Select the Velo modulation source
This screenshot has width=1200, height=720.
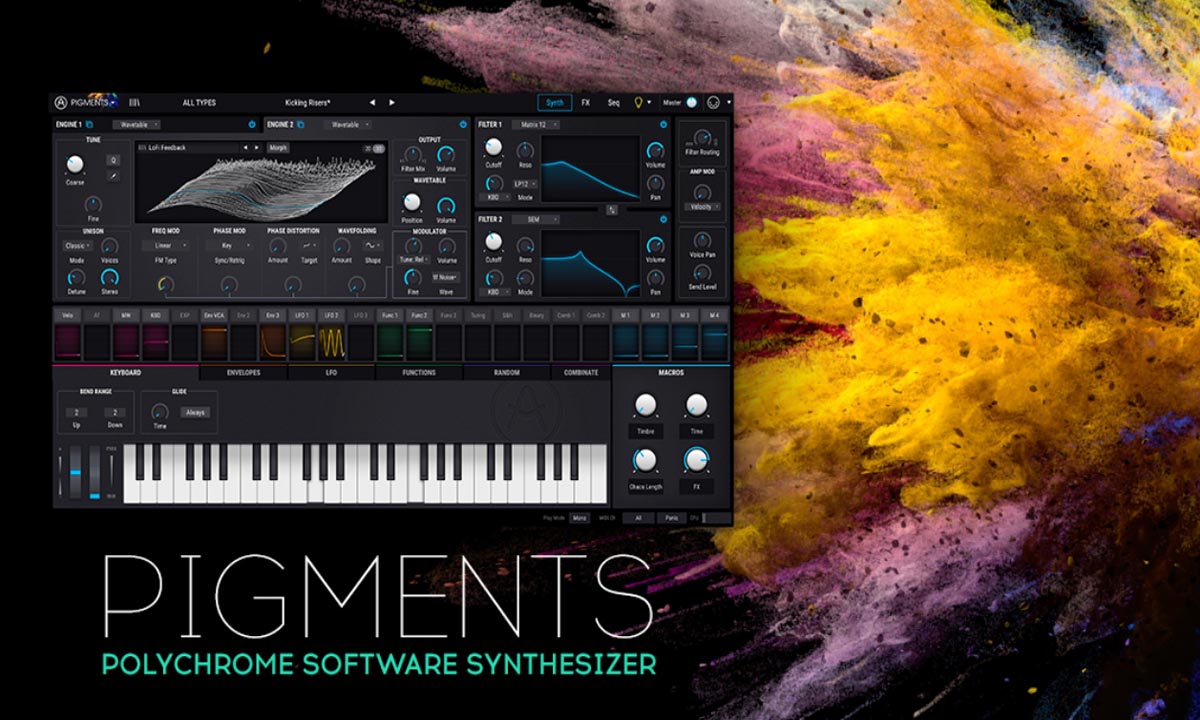68,315
